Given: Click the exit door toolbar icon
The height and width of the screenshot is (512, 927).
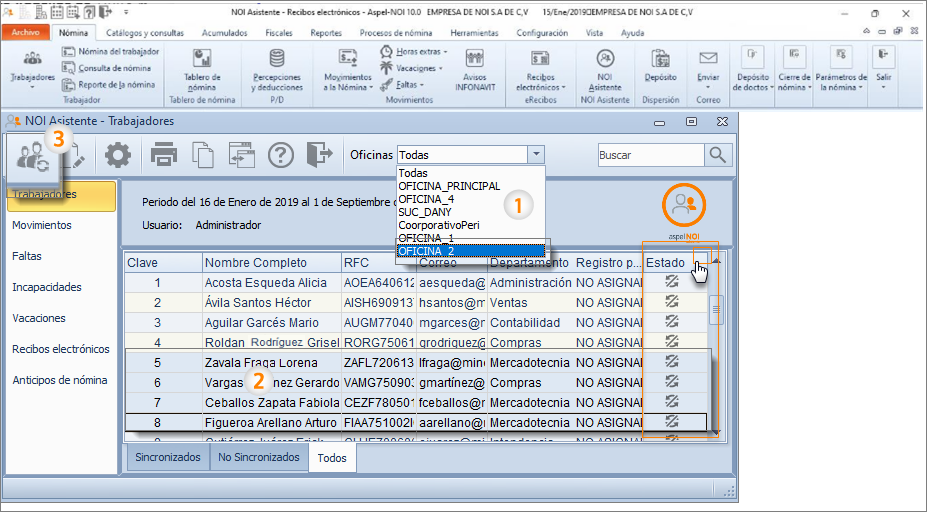Looking at the screenshot, I should (318, 154).
